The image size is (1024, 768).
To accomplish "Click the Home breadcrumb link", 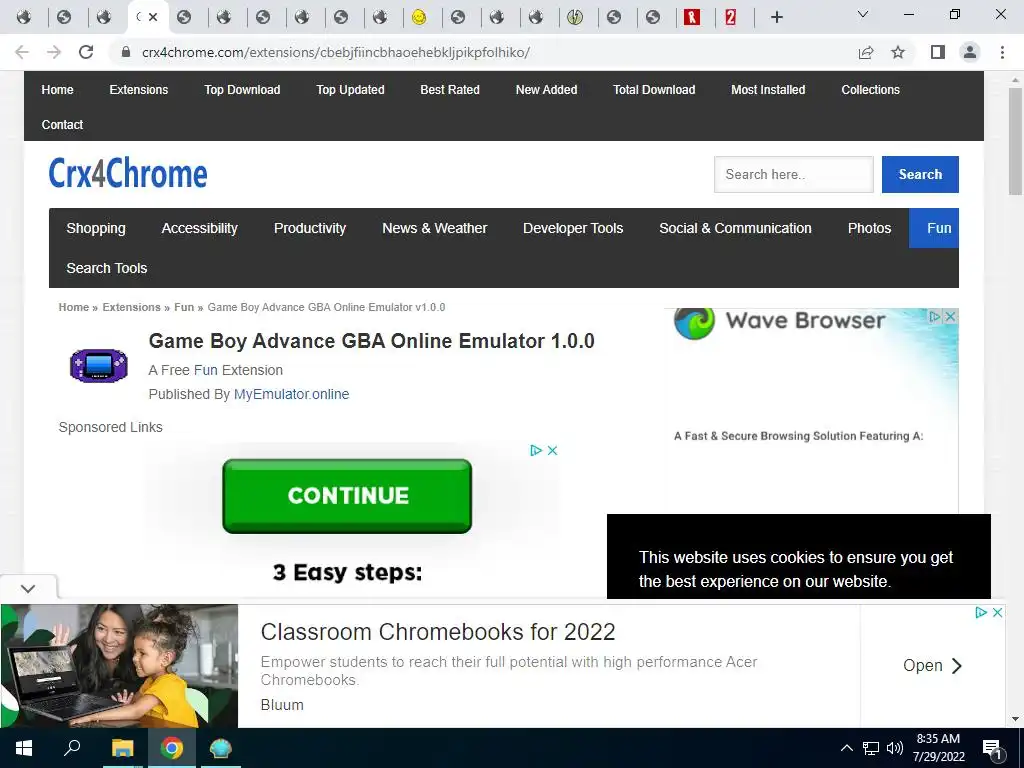I will tap(73, 307).
